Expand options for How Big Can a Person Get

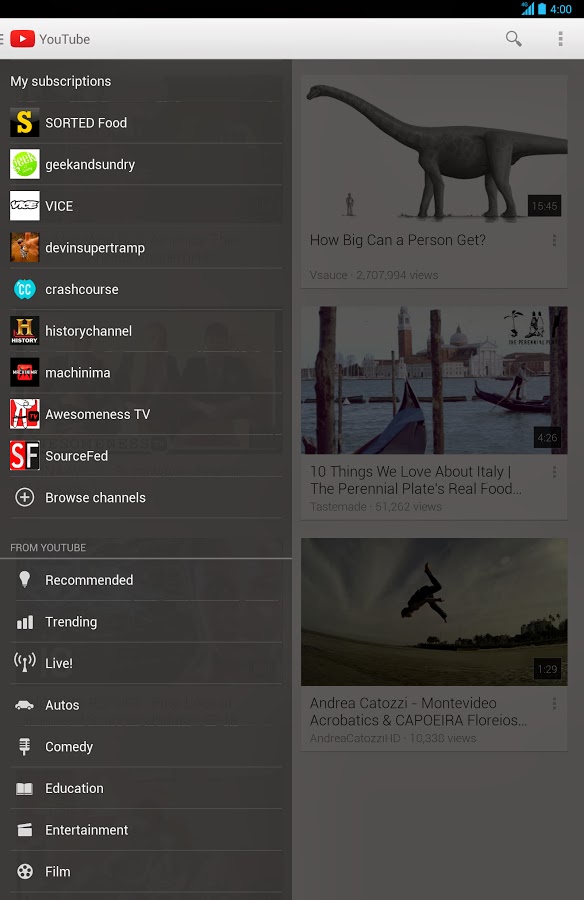click(554, 240)
